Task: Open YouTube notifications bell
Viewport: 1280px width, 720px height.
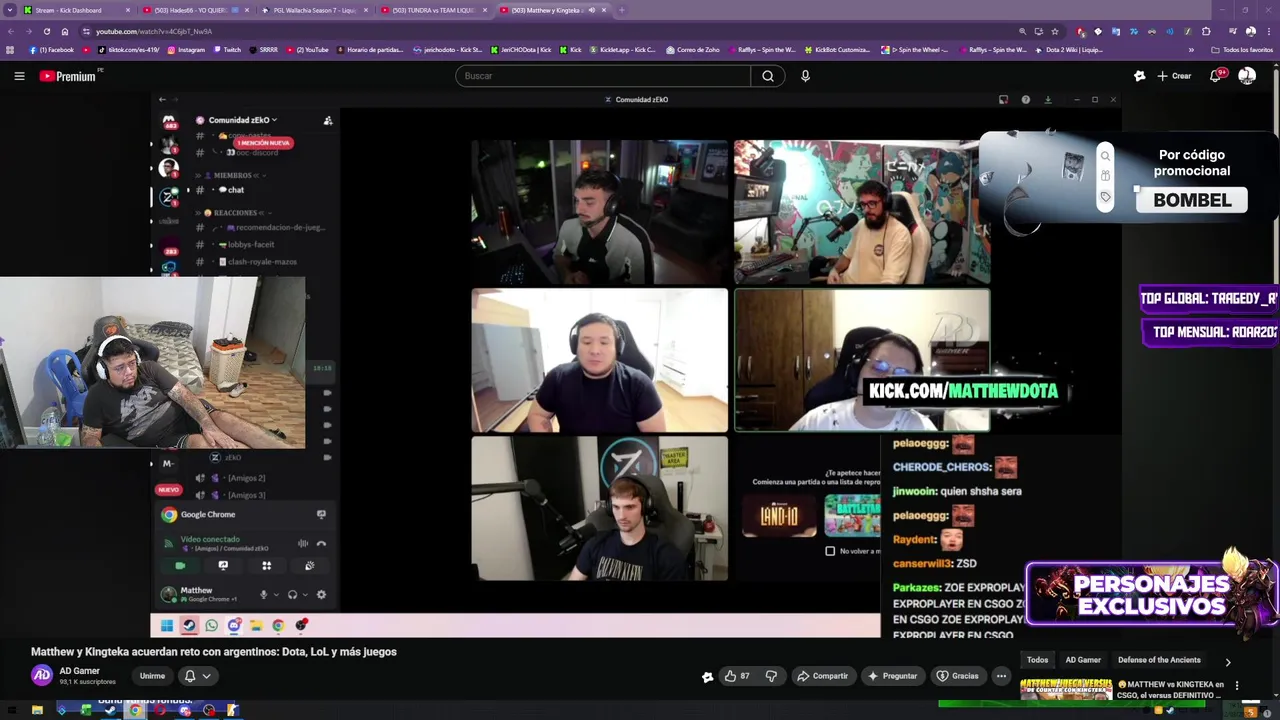Action: [x=1216, y=76]
